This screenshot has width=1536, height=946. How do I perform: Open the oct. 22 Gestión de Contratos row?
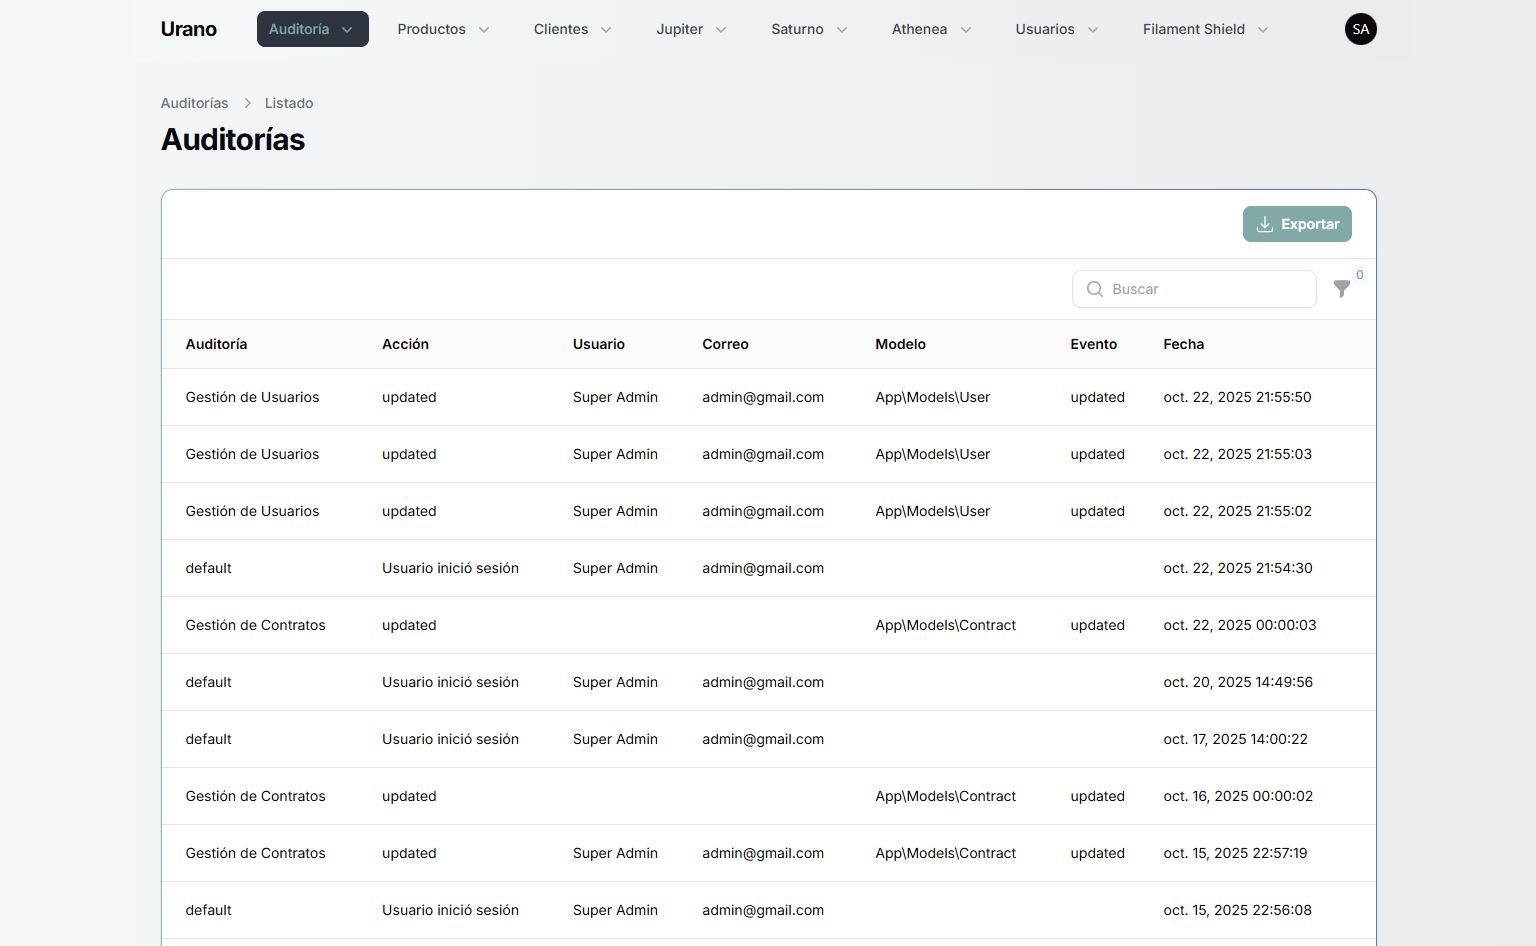coord(255,625)
